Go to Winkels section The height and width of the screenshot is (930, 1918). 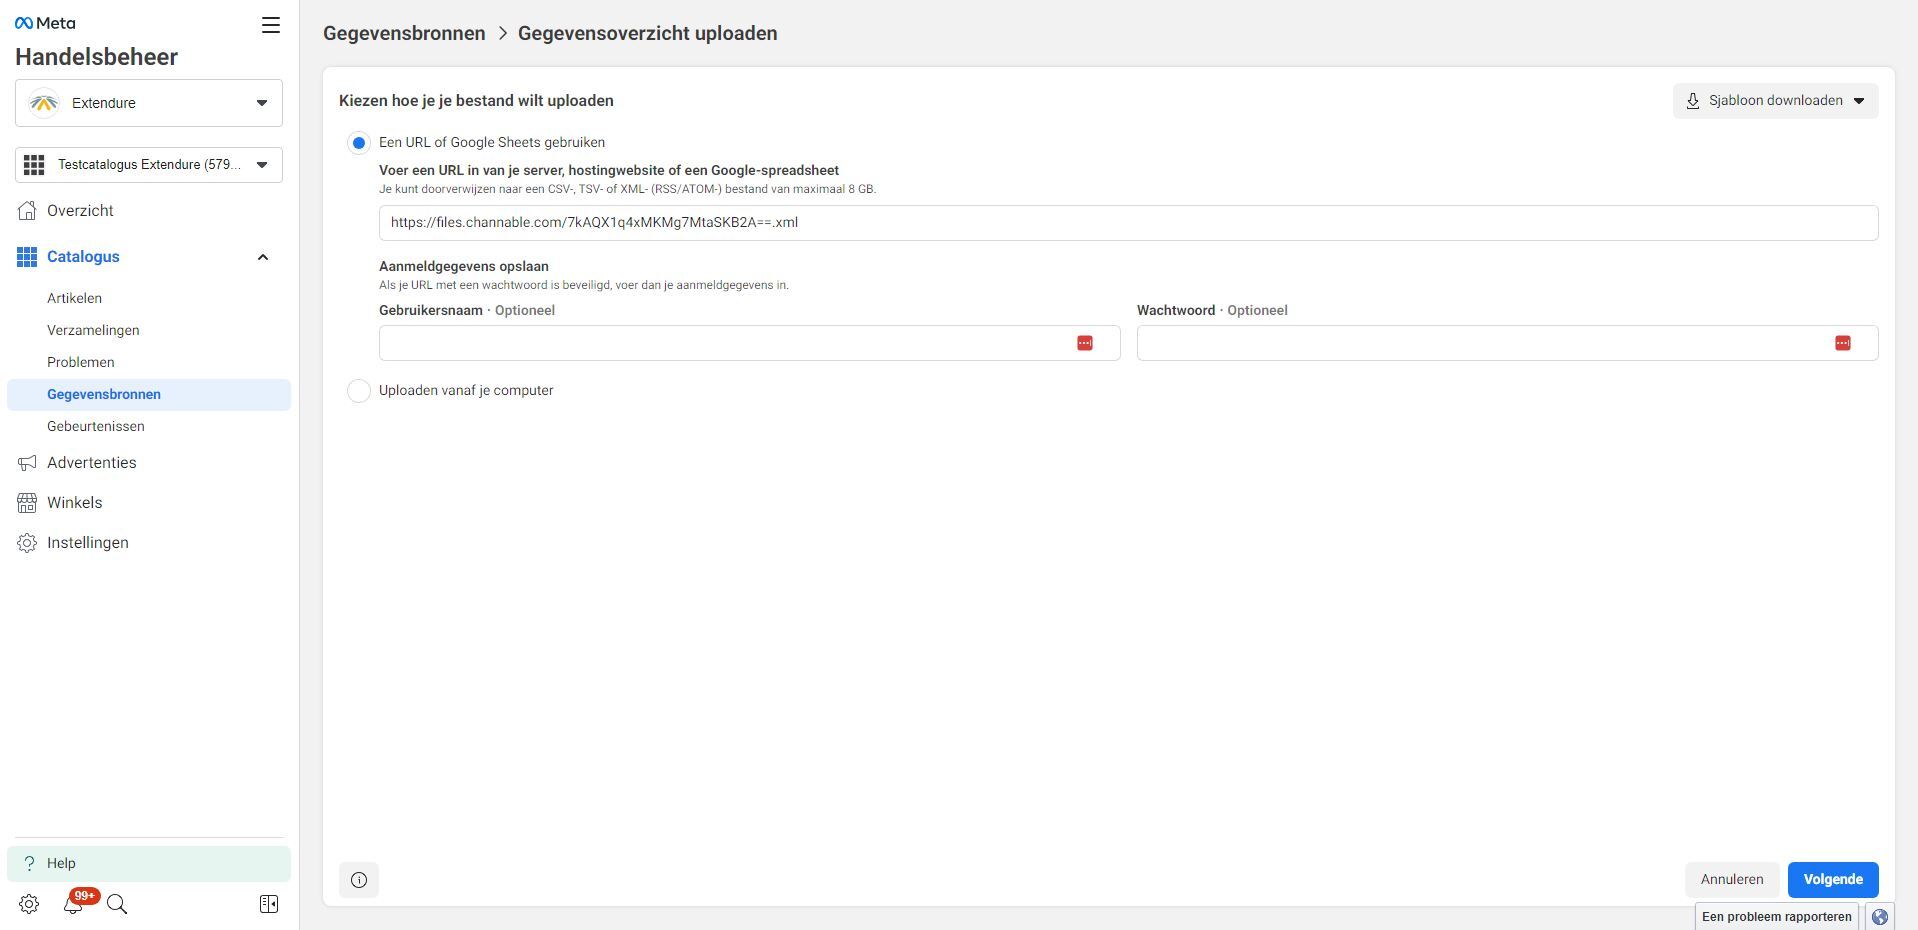74,503
